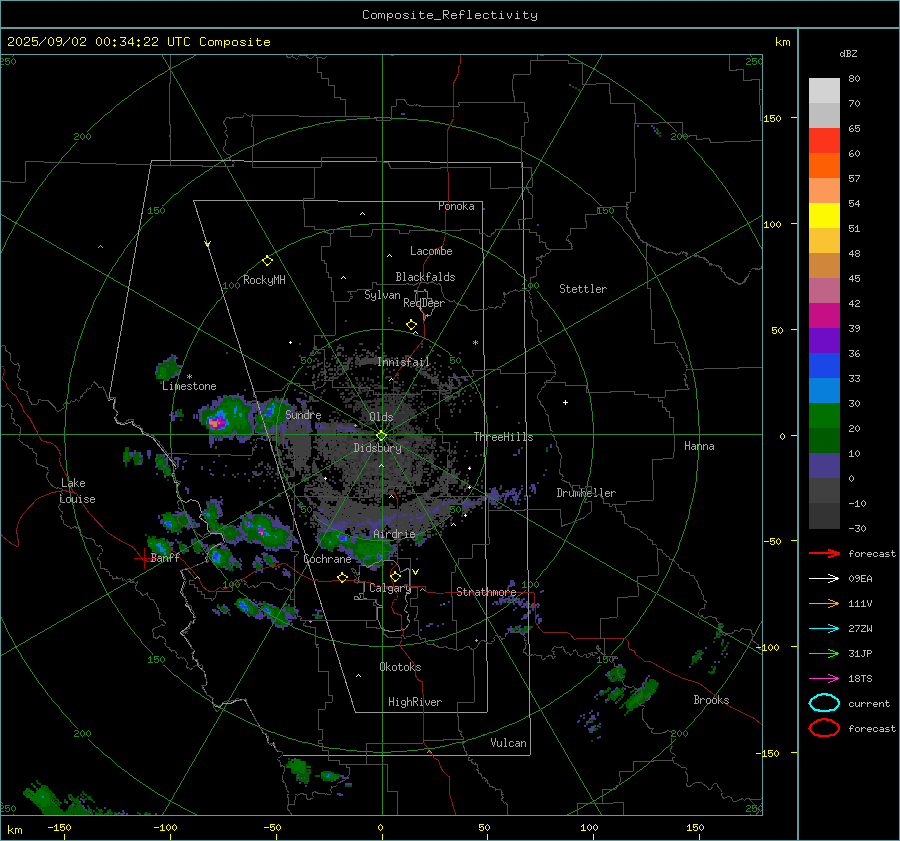Click the Airdrie label
The width and height of the screenshot is (900, 841).
(394, 534)
